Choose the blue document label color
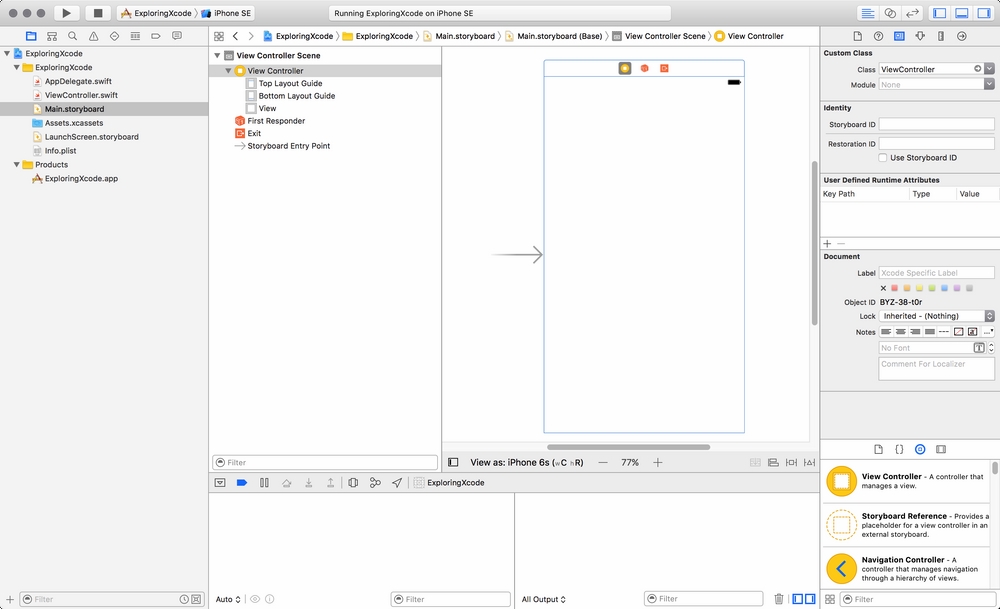Viewport: 1000px width, 609px height. click(945, 288)
